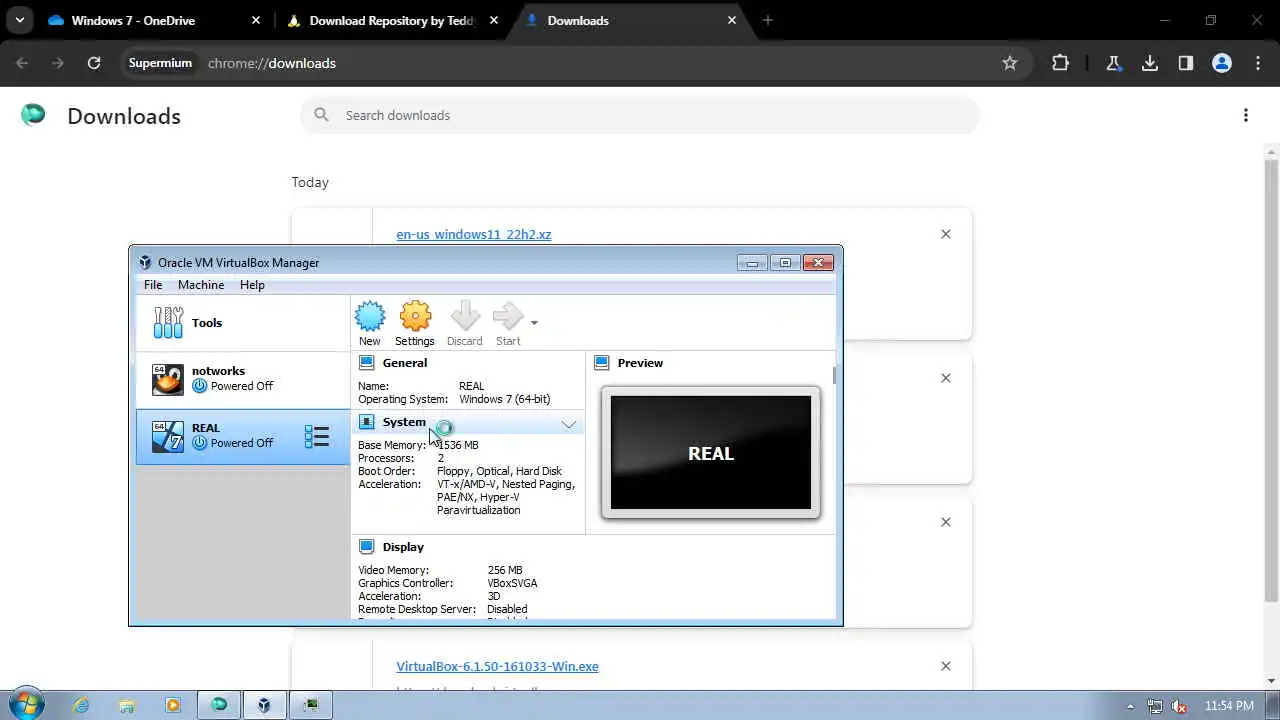Open the VirtualBox File menu
1280x720 pixels.
click(x=153, y=285)
